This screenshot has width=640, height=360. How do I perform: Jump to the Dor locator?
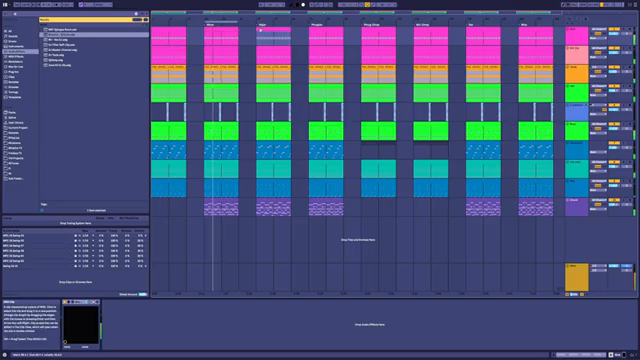[x=470, y=24]
